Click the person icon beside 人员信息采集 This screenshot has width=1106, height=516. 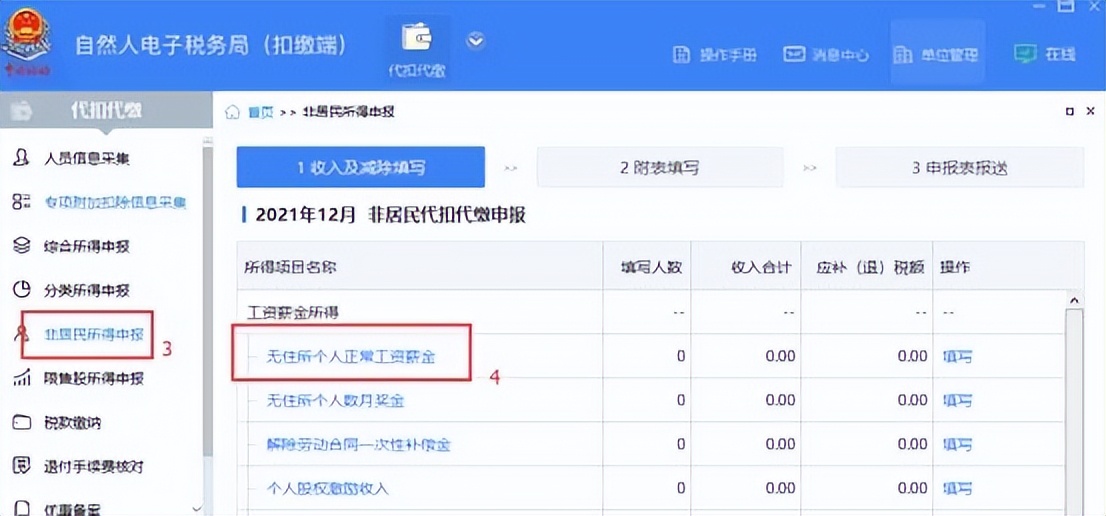22,158
